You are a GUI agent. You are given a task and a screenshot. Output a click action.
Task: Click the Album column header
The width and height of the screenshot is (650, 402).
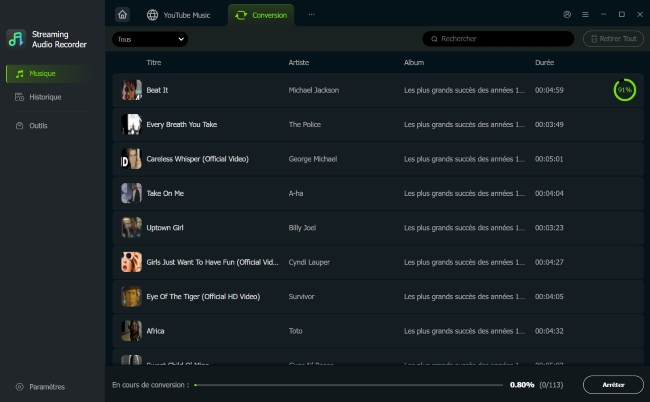pyautogui.click(x=414, y=63)
